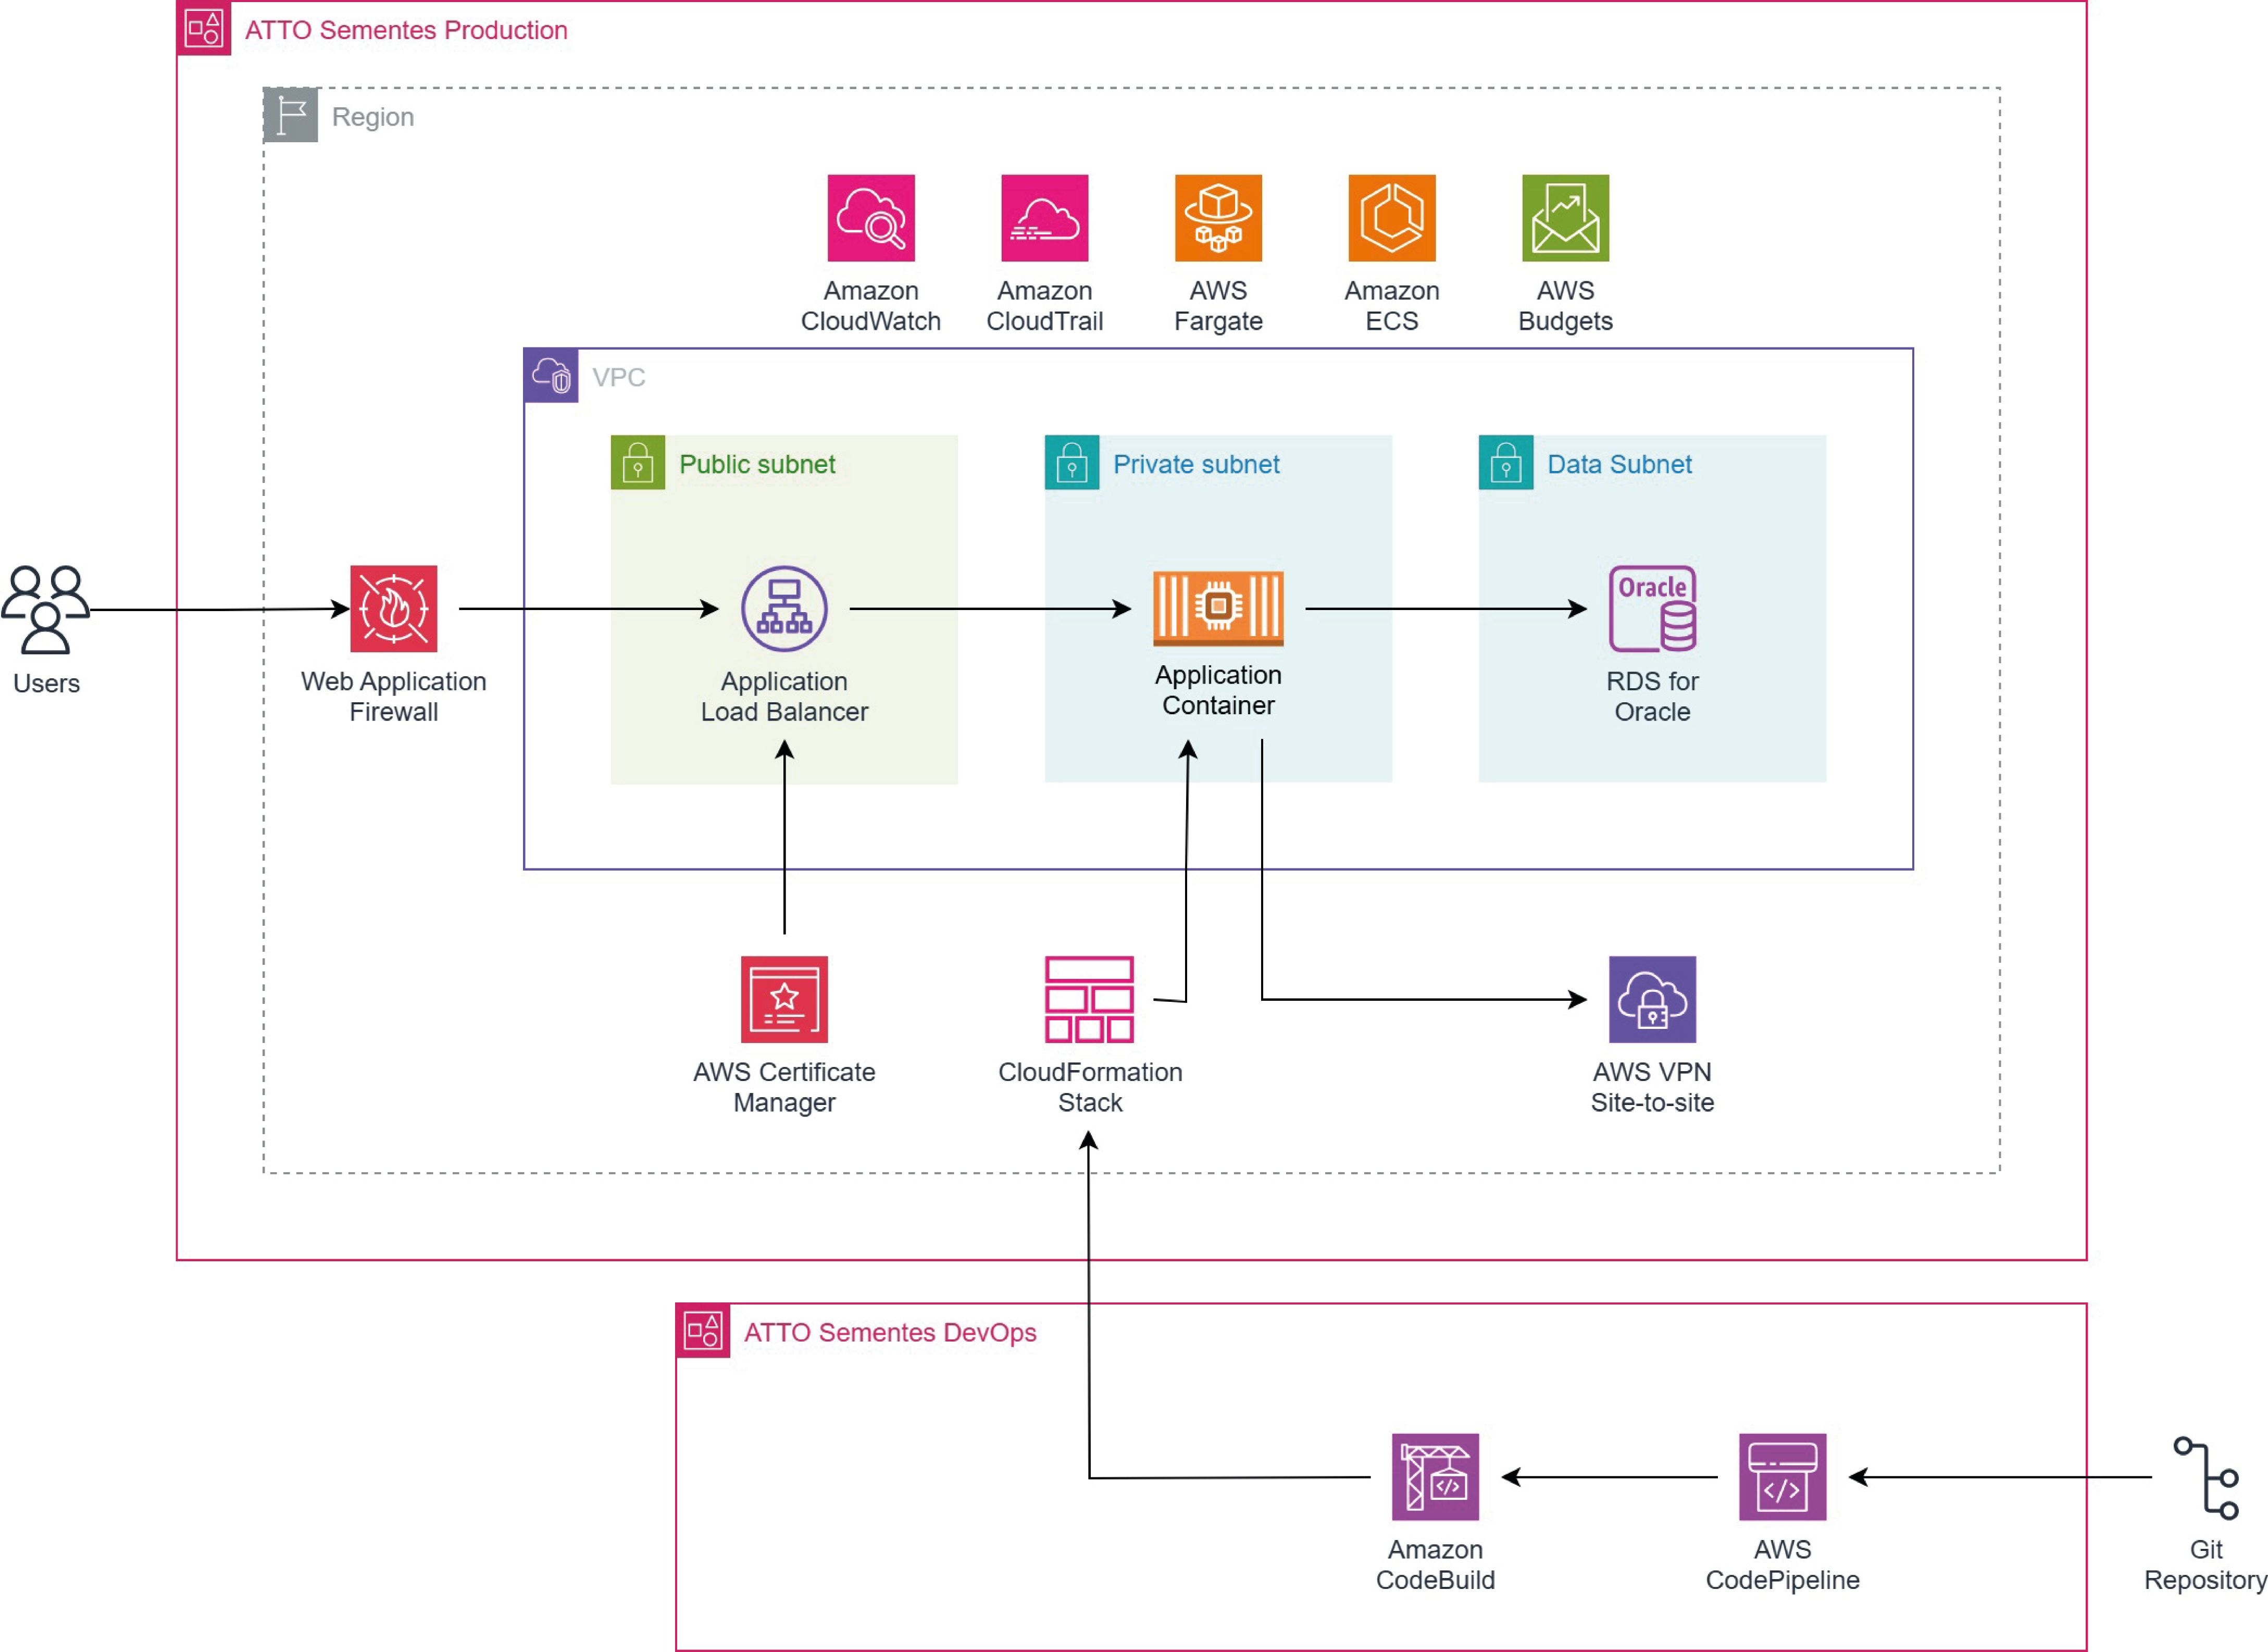Click the AWS Budgets icon
The width and height of the screenshot is (2268, 1652).
(x=1565, y=218)
